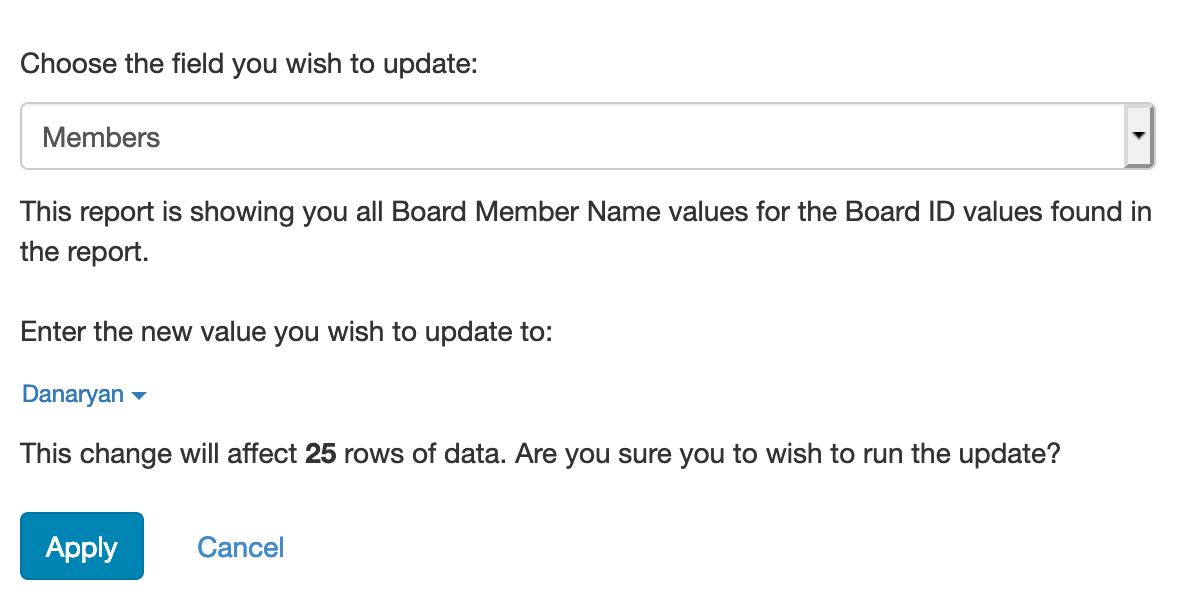
Task: Click the small caret beside Danaryan
Action: coord(139,396)
